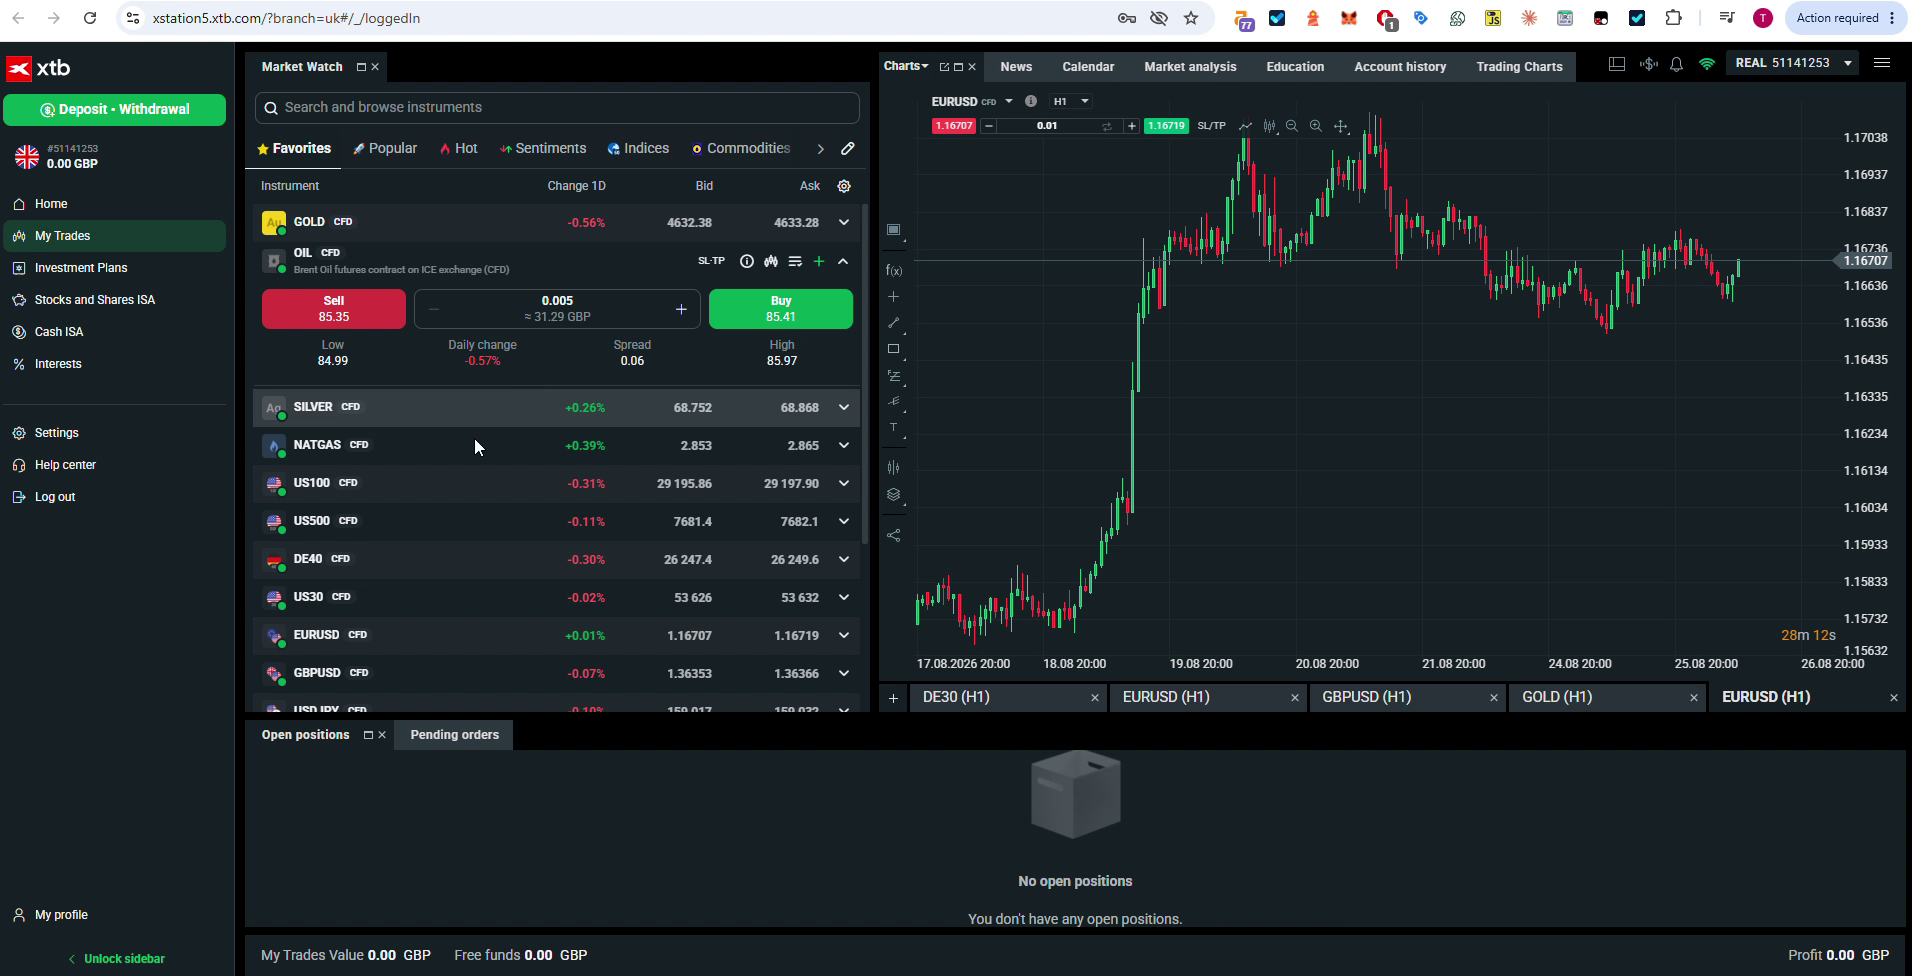Open the function f(x) indicators tool
Screen dimensions: 1912x976
(894, 271)
